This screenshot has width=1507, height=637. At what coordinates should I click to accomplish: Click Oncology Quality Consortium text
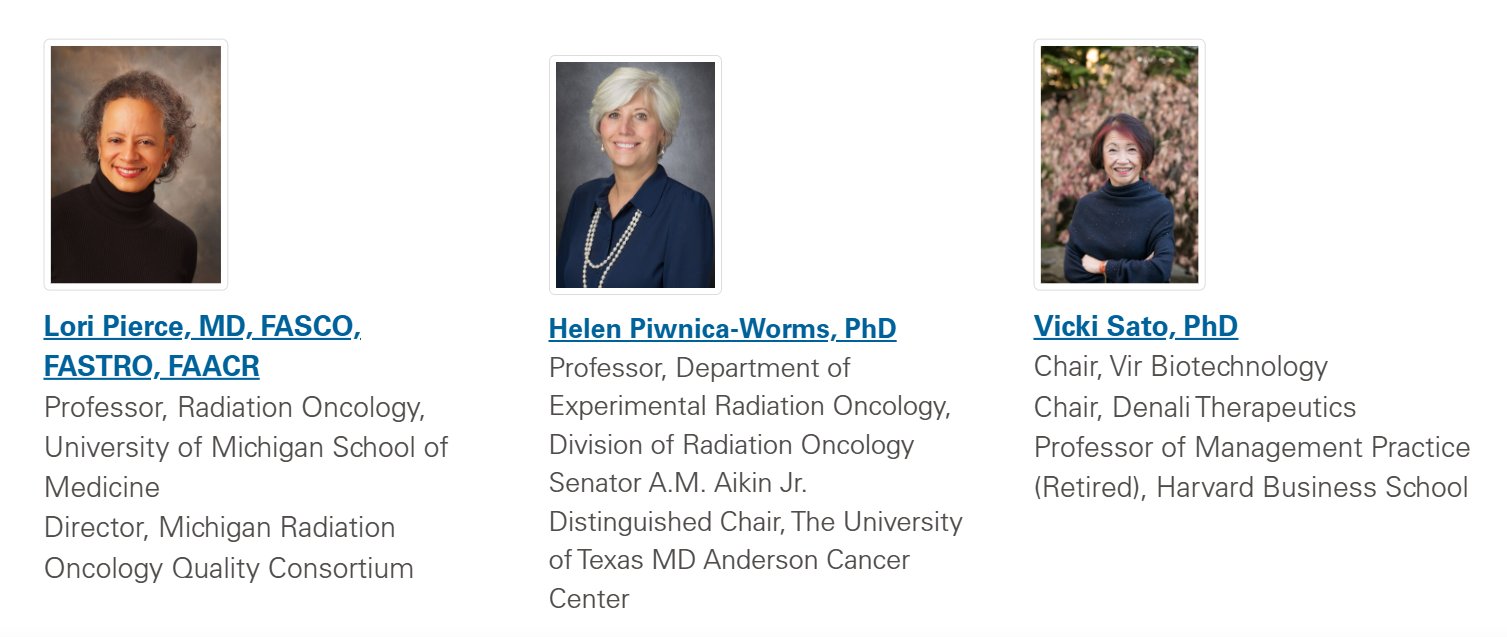(x=229, y=568)
